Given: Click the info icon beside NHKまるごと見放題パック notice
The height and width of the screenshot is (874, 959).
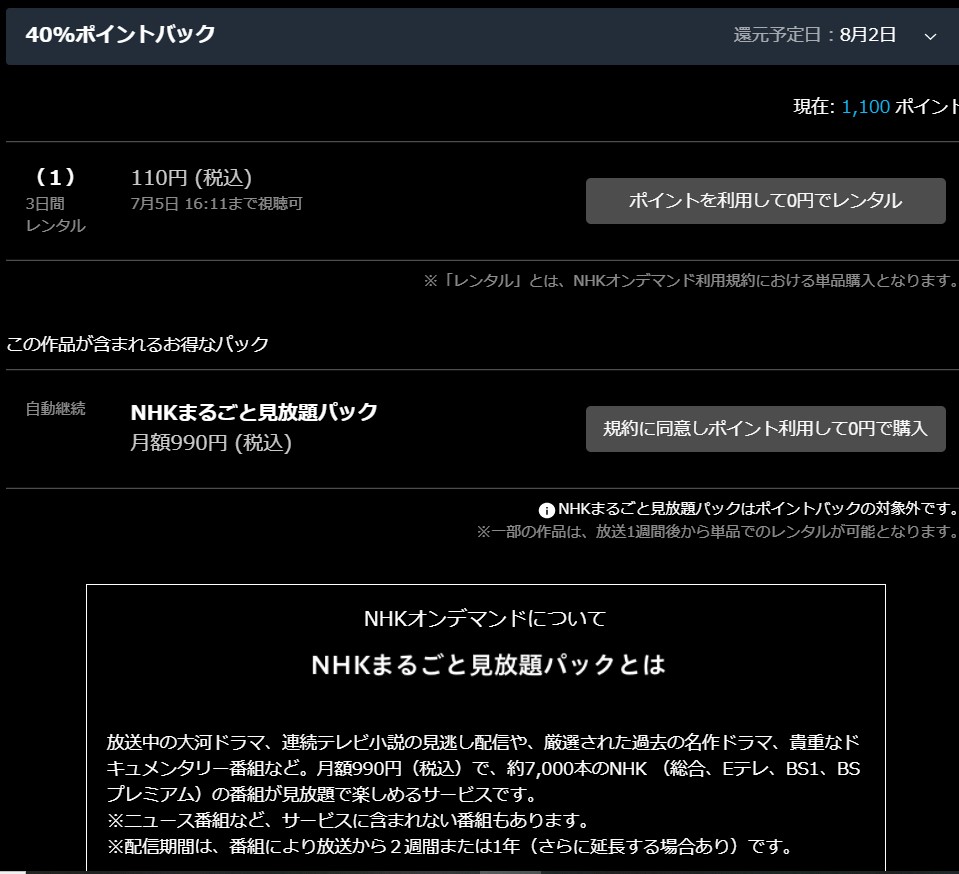Looking at the screenshot, I should (x=546, y=510).
